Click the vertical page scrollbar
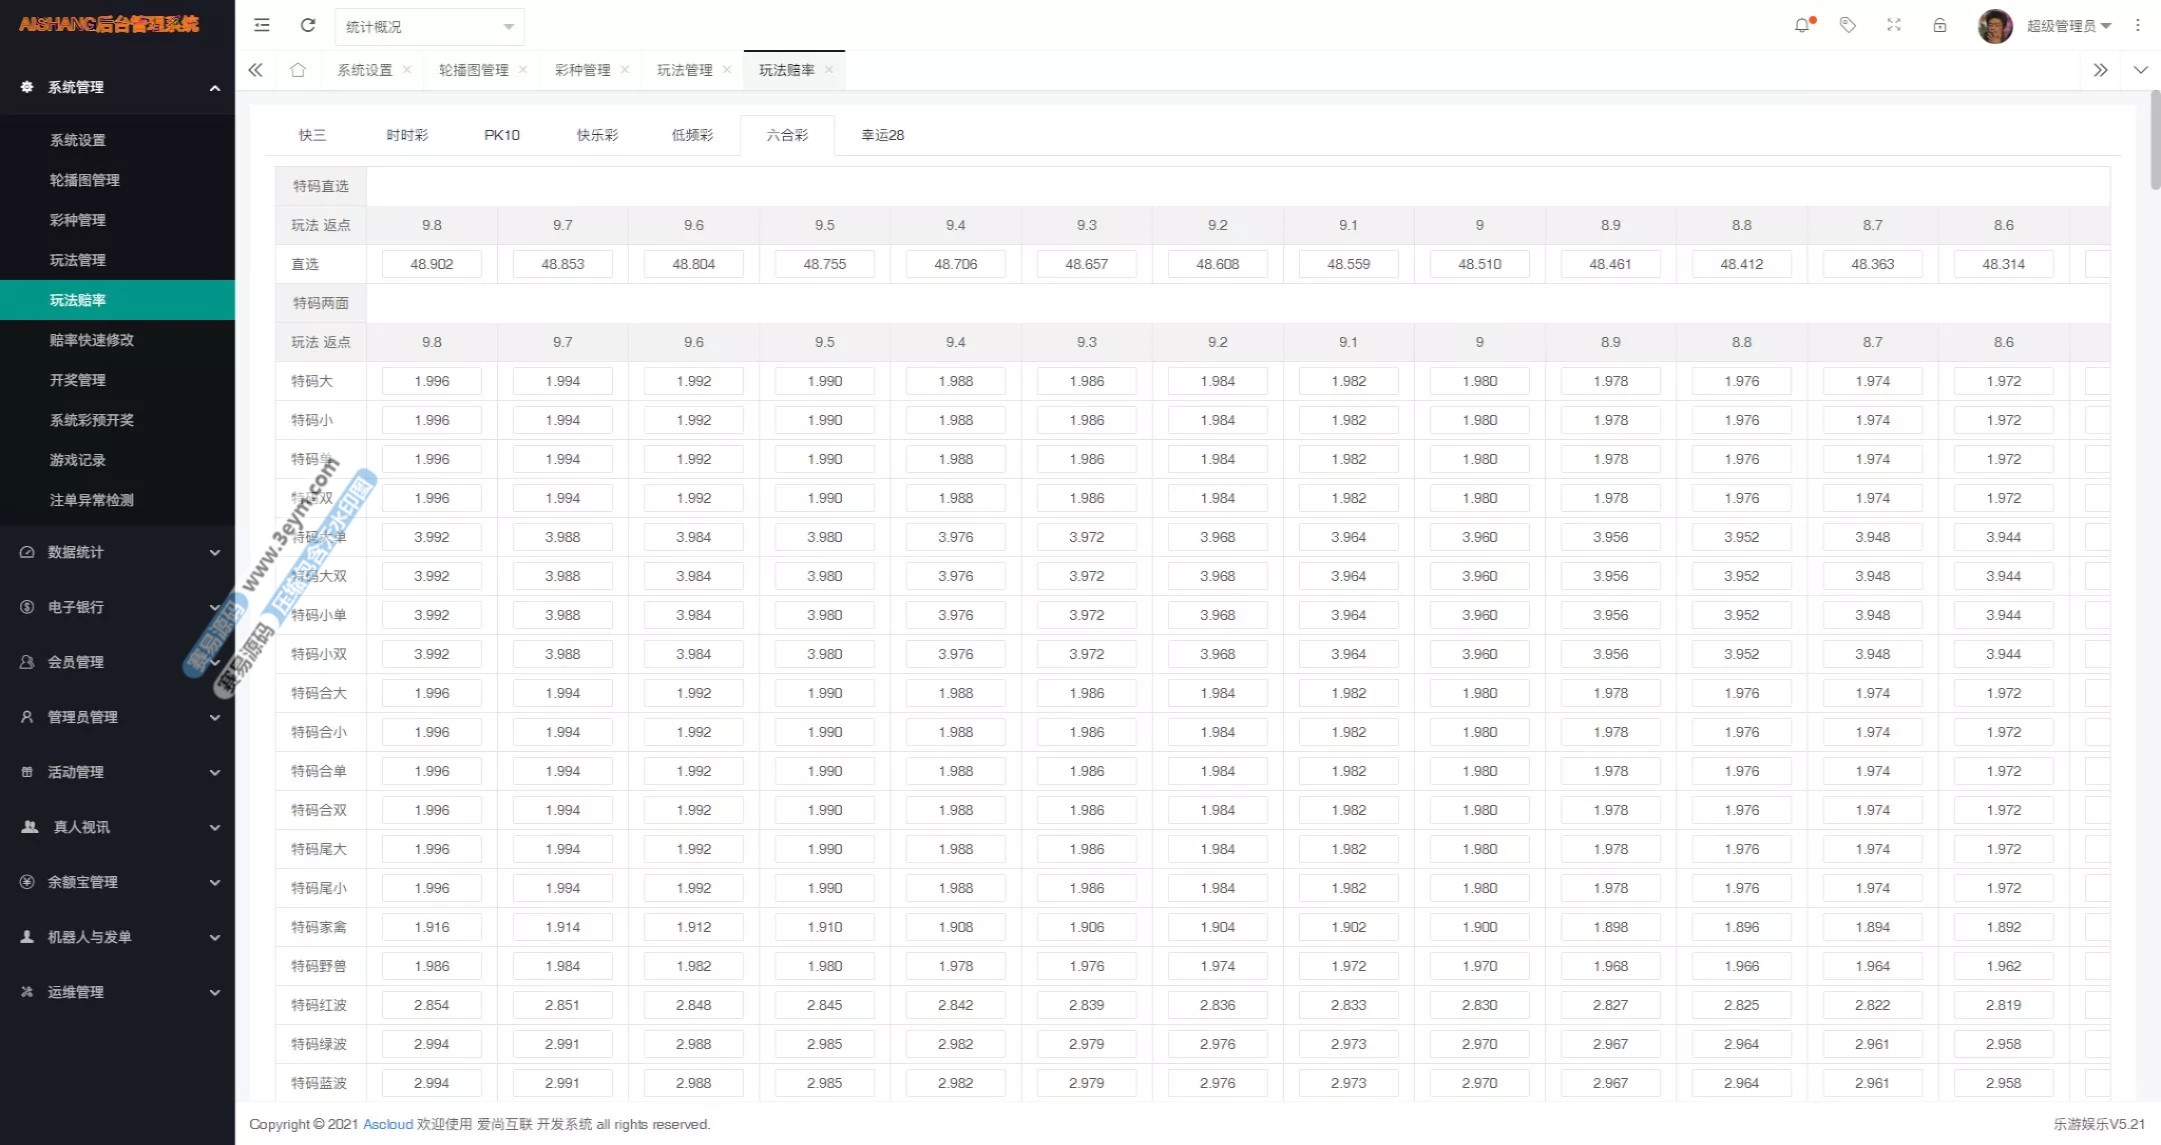This screenshot has height=1145, width=2161. tap(2154, 140)
